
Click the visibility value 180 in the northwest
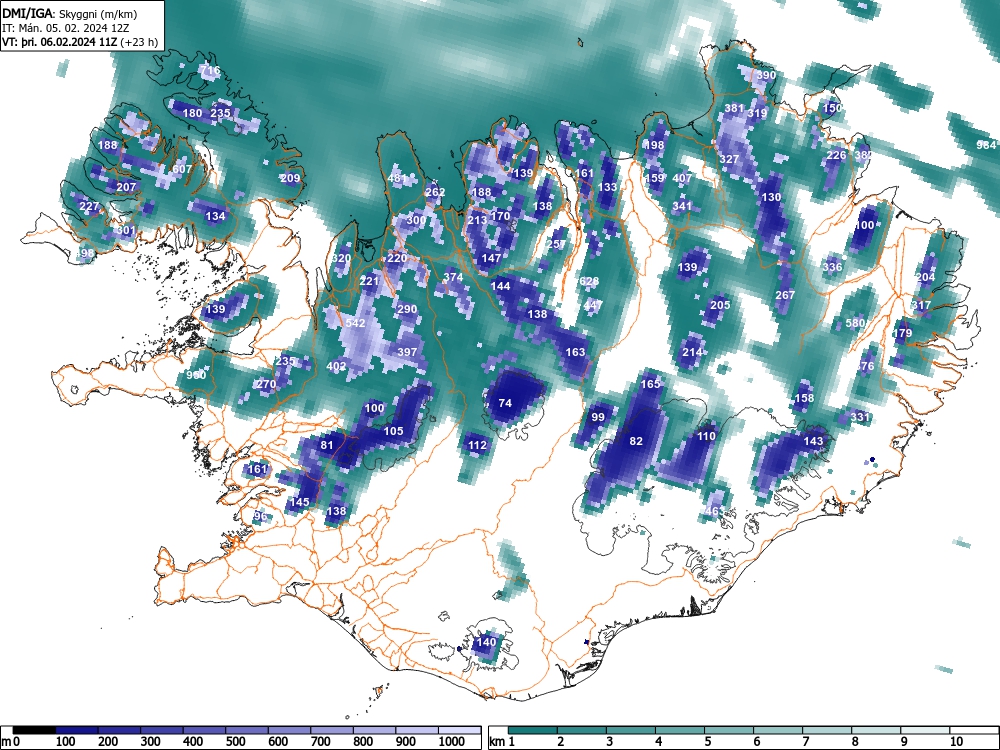(x=192, y=113)
